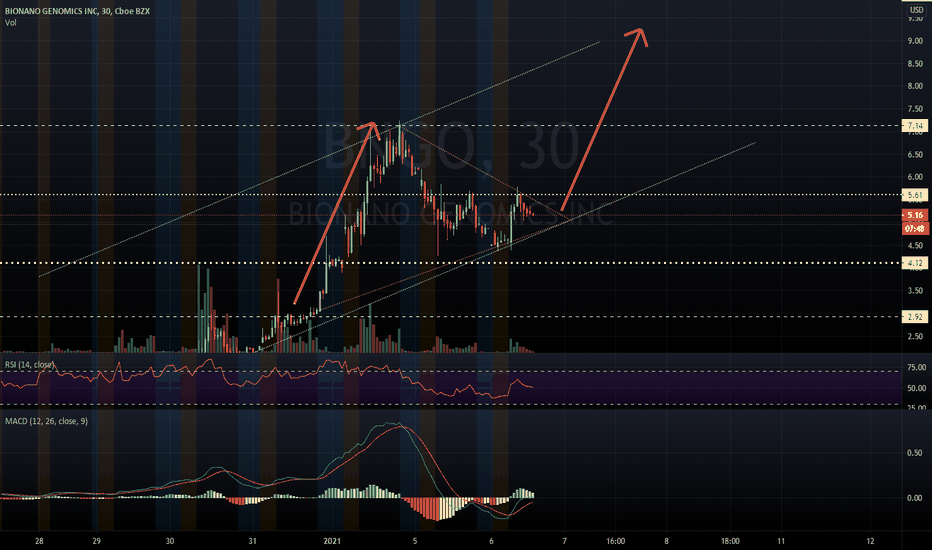Select the 4.12 price level label

915,263
